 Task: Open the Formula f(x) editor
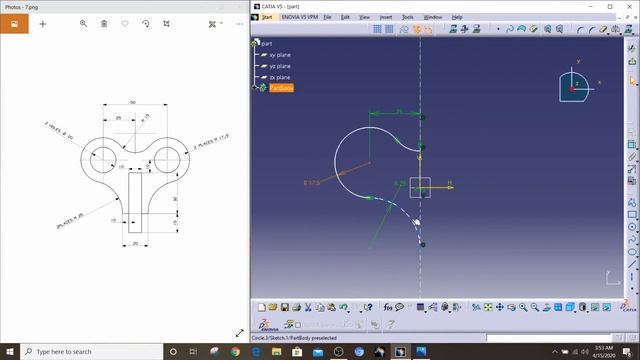click(387, 307)
